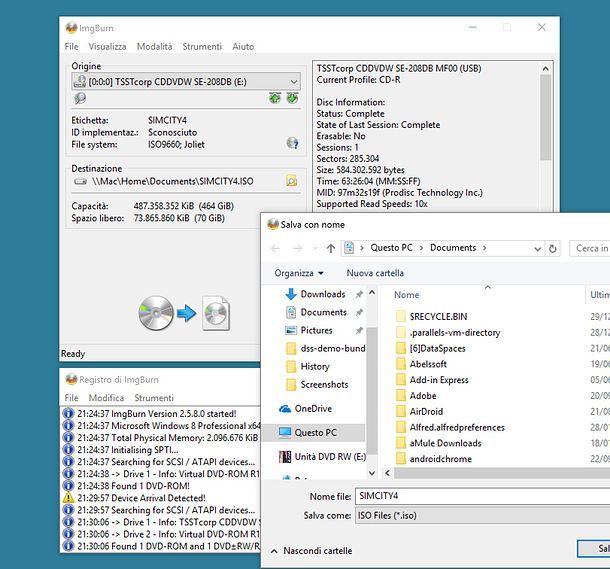
Task: Click the view media information icon
Action: [80, 98]
